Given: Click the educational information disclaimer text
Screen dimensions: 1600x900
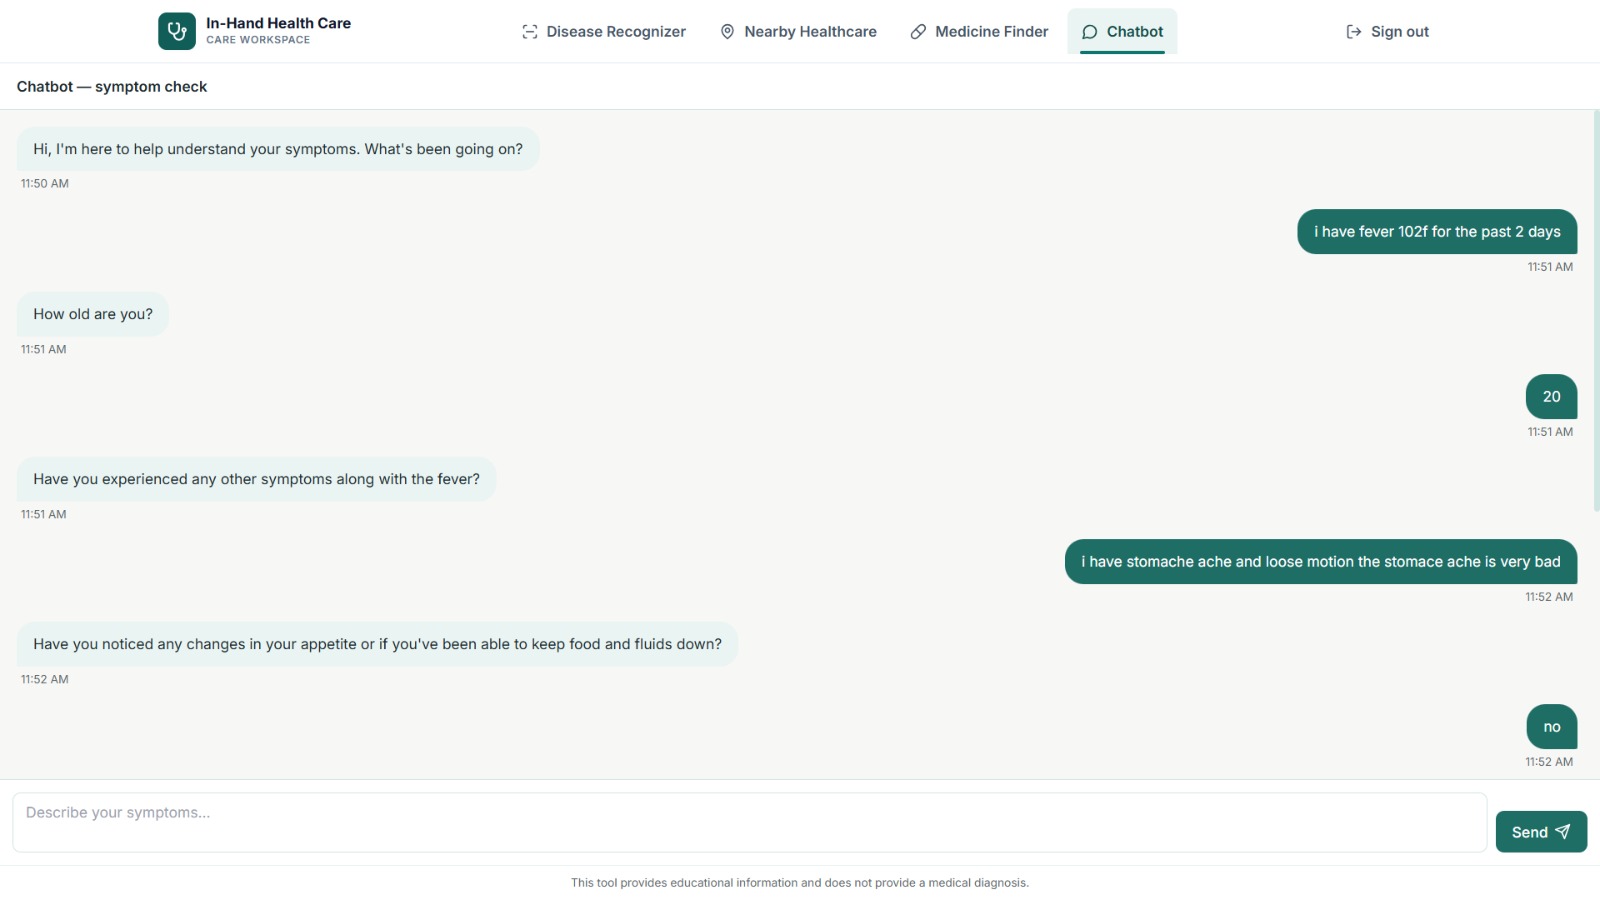Looking at the screenshot, I should coord(800,883).
